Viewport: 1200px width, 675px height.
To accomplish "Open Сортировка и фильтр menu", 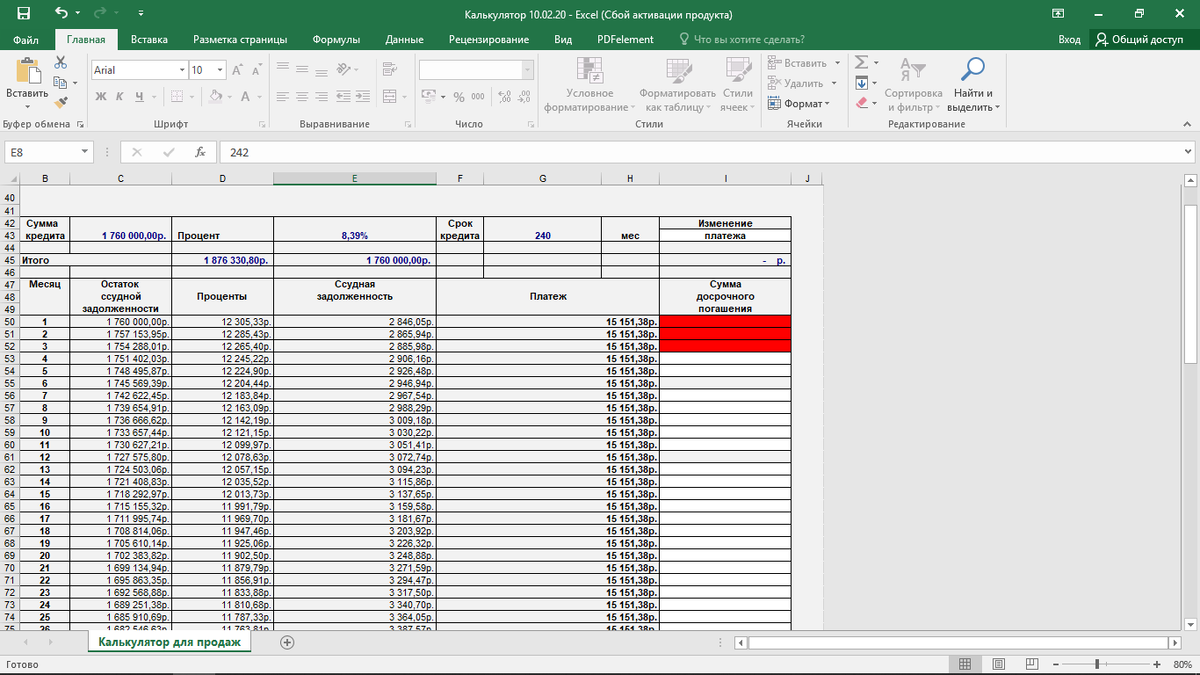I will (x=913, y=84).
